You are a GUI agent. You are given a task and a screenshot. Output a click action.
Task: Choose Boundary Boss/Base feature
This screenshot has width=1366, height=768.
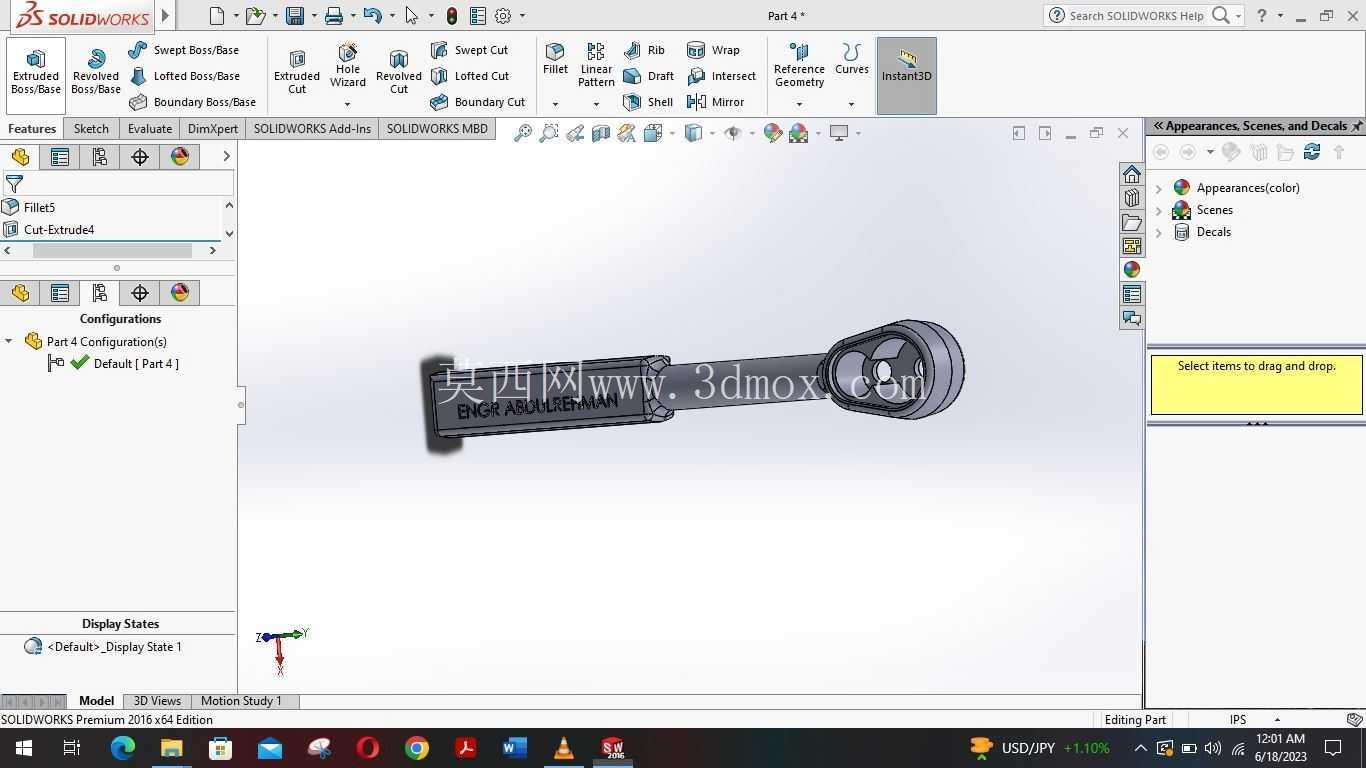pos(192,102)
